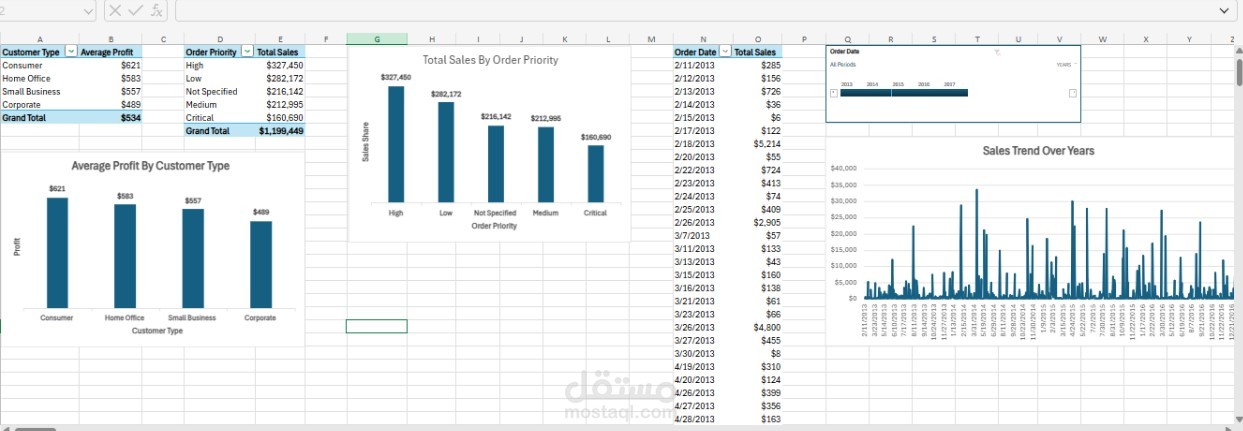The image size is (1243, 431).
Task: Cancel the formula bar entry (X icon)
Action: [x=115, y=10]
